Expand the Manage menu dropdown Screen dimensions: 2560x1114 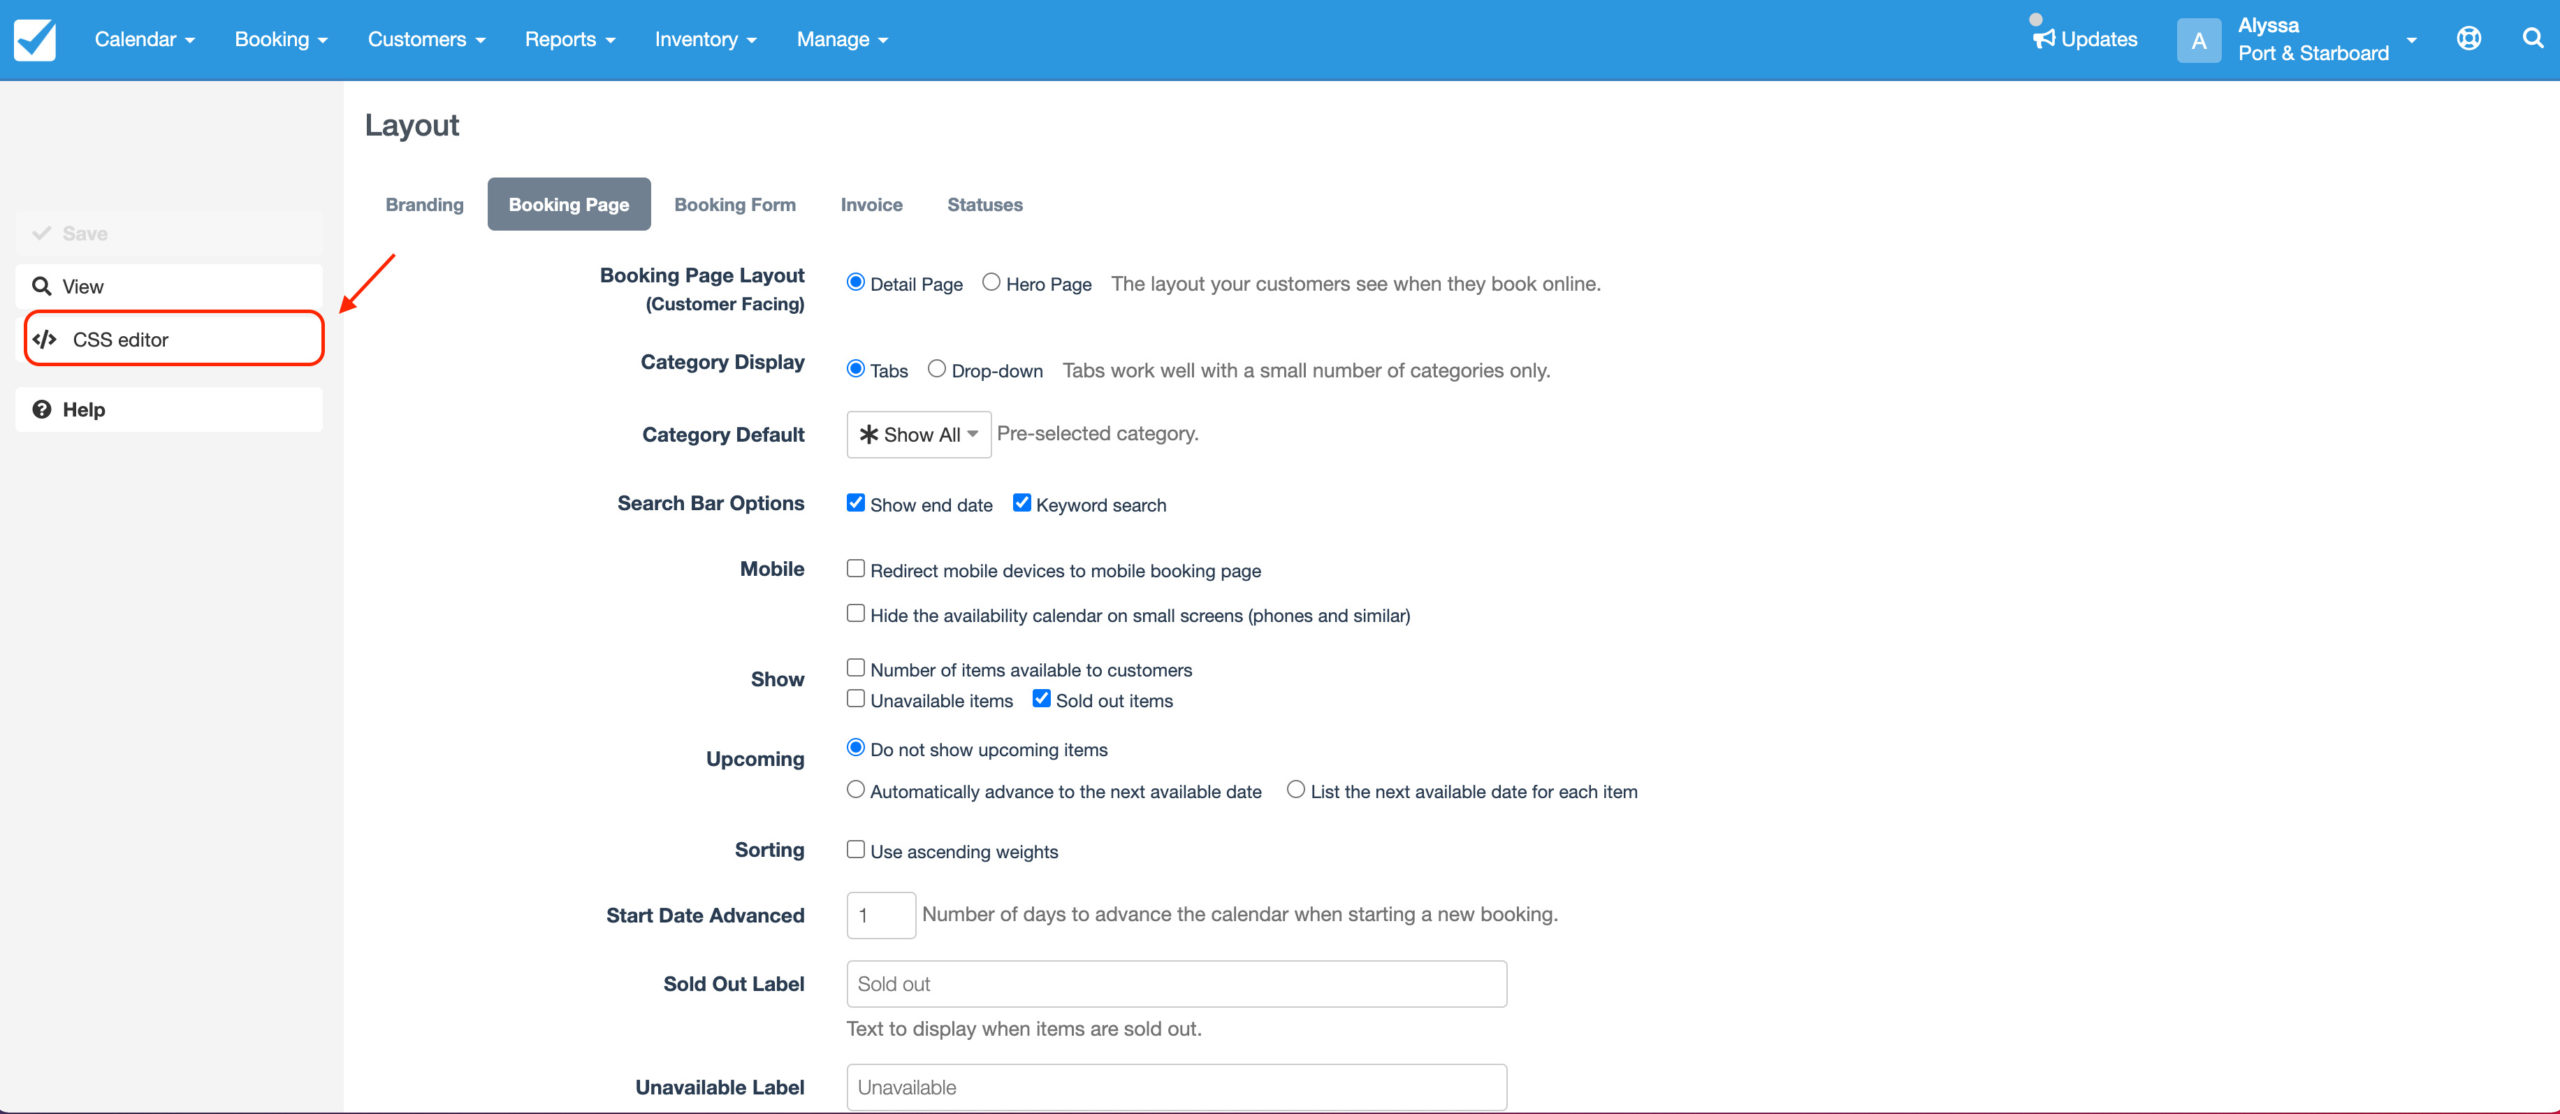click(841, 39)
